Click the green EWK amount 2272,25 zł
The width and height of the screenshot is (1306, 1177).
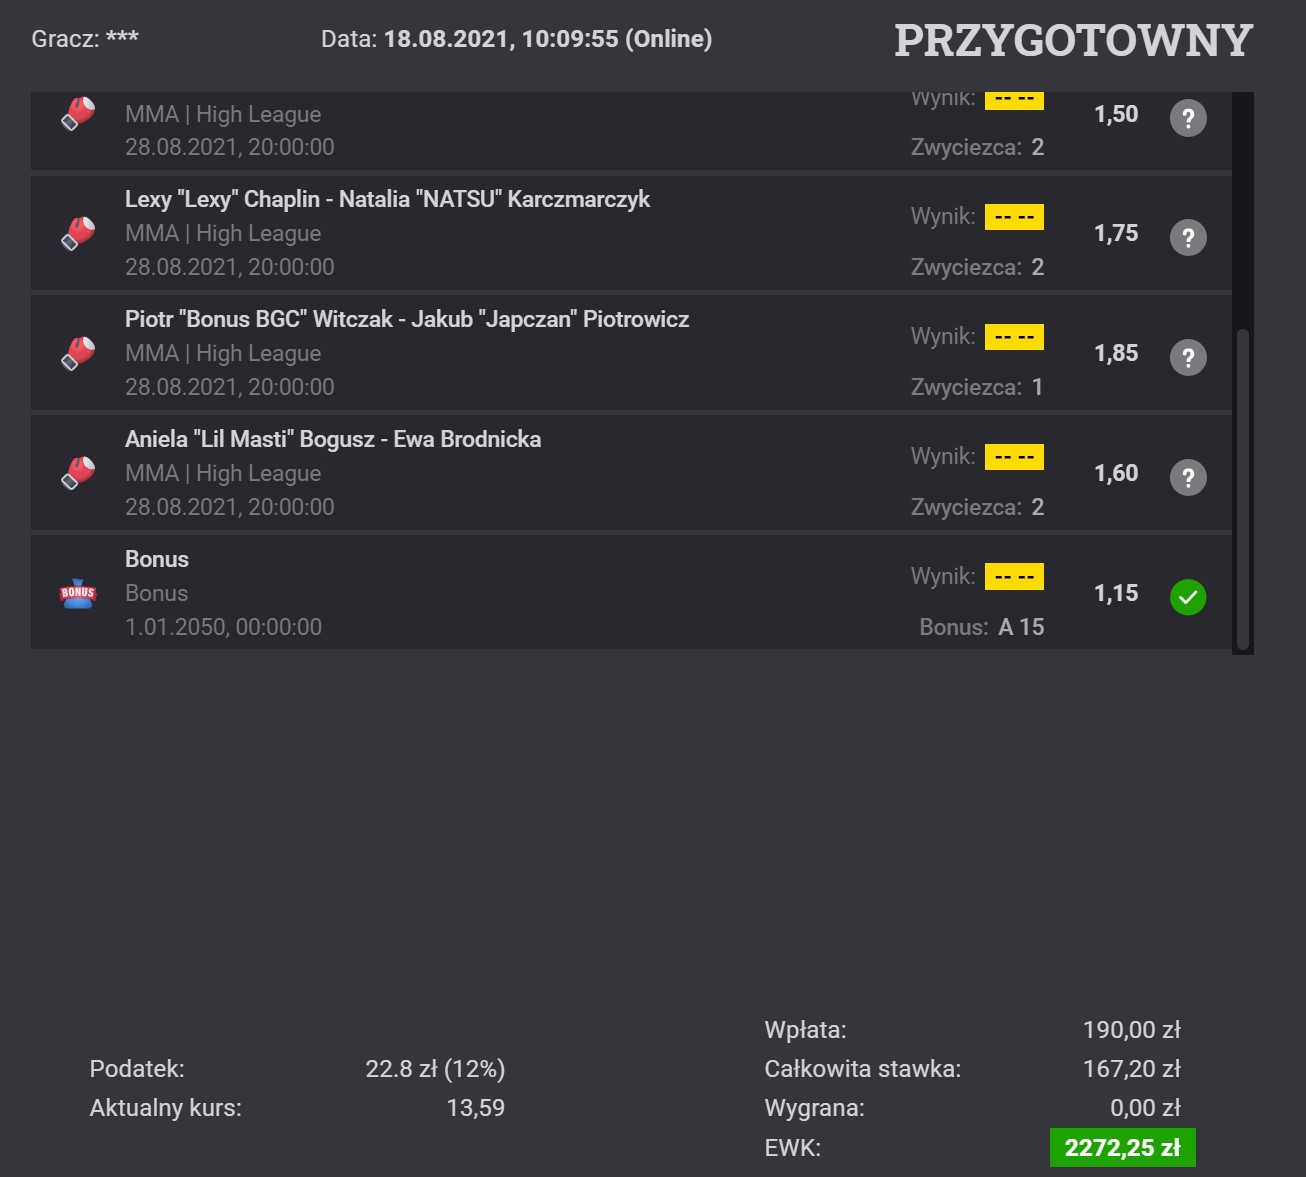[1122, 1147]
